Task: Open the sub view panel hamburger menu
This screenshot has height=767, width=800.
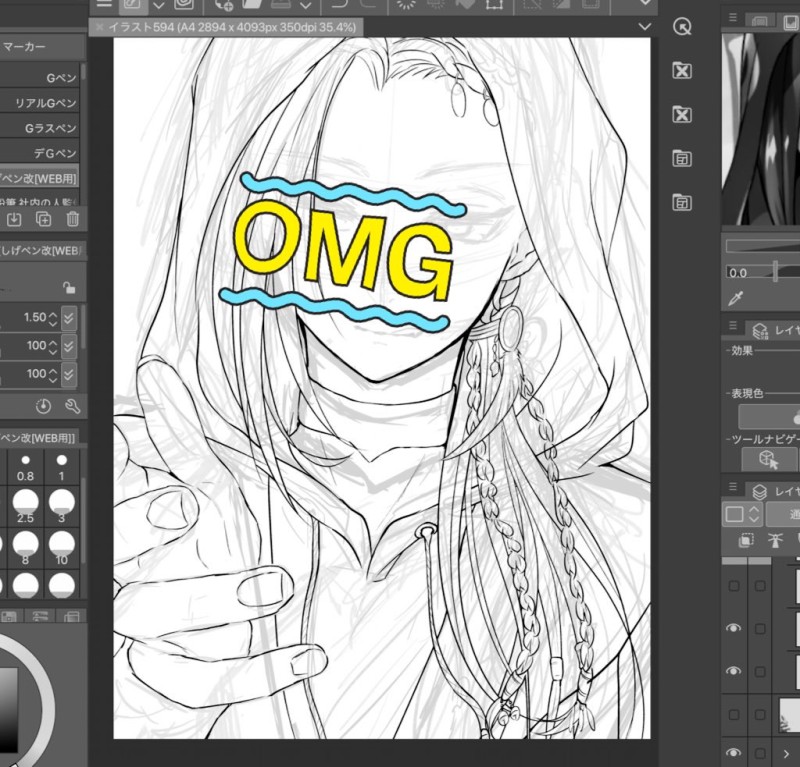Action: click(733, 18)
